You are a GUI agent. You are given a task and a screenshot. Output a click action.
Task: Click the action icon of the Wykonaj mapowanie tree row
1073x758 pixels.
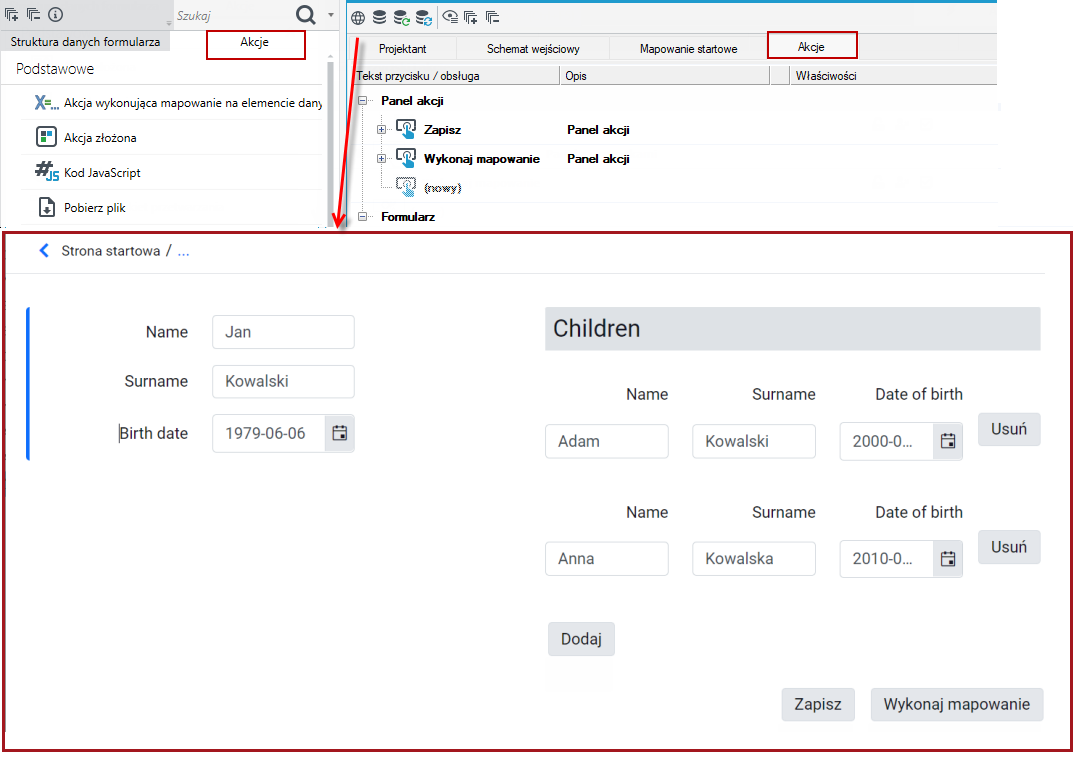point(406,158)
